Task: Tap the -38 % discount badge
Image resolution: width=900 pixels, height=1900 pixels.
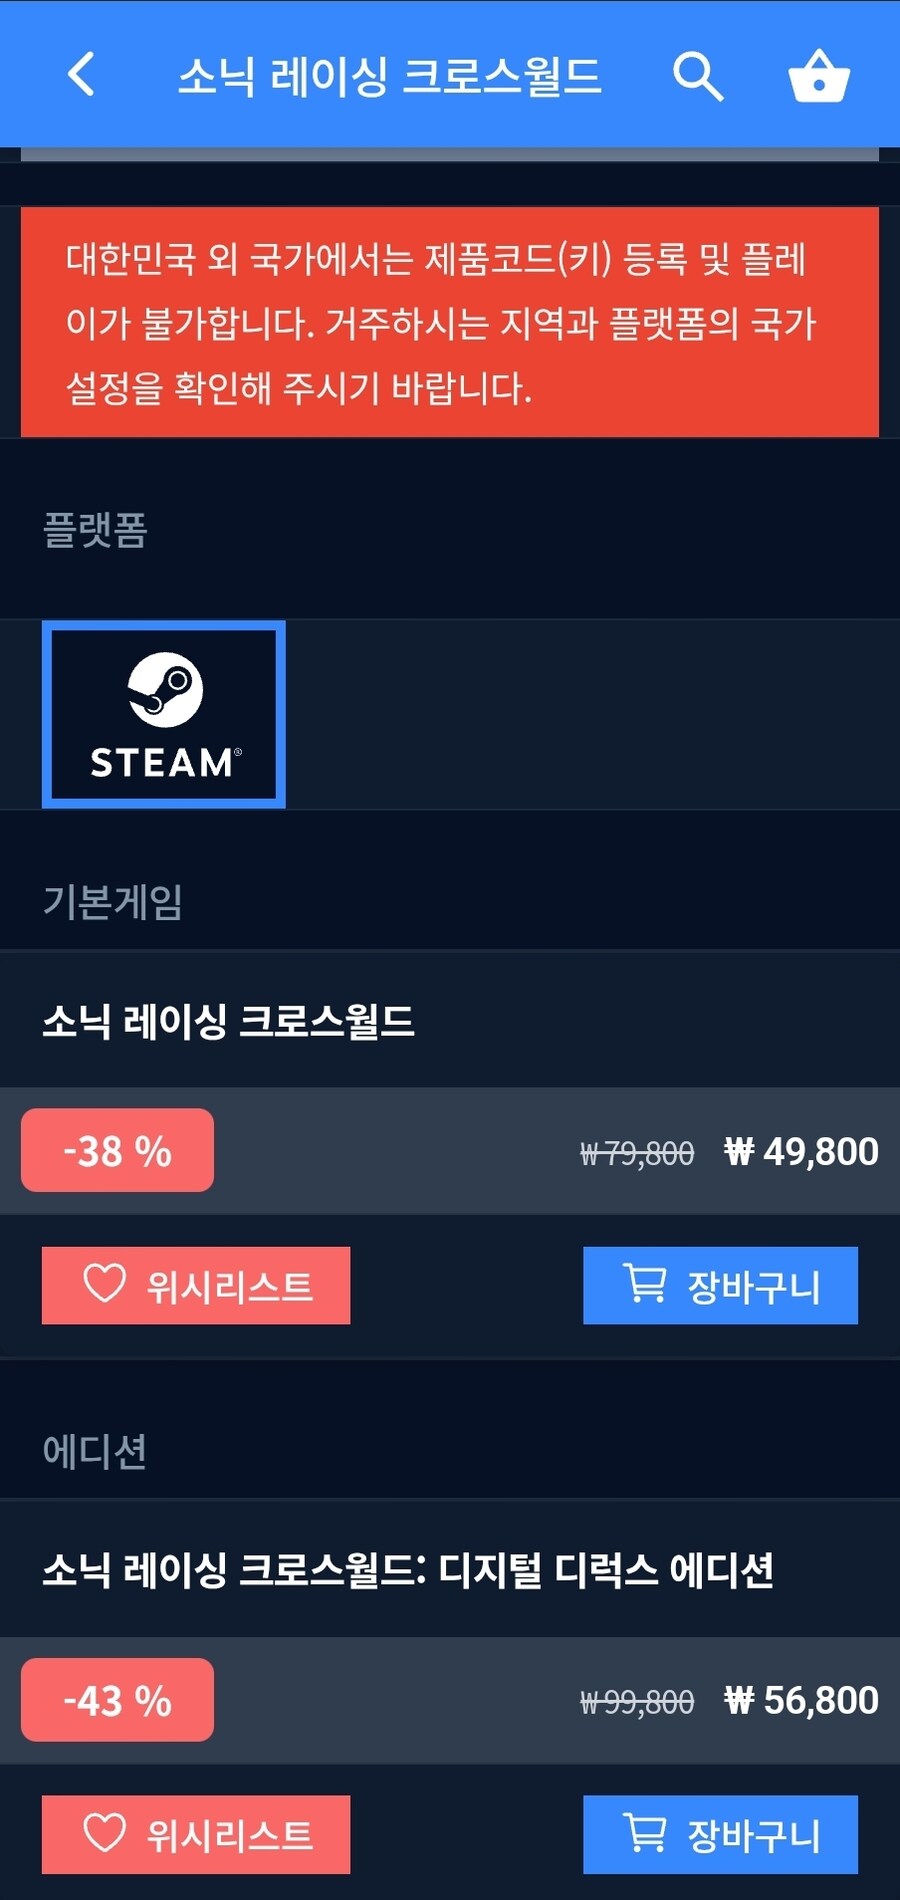Action: pyautogui.click(x=117, y=1150)
